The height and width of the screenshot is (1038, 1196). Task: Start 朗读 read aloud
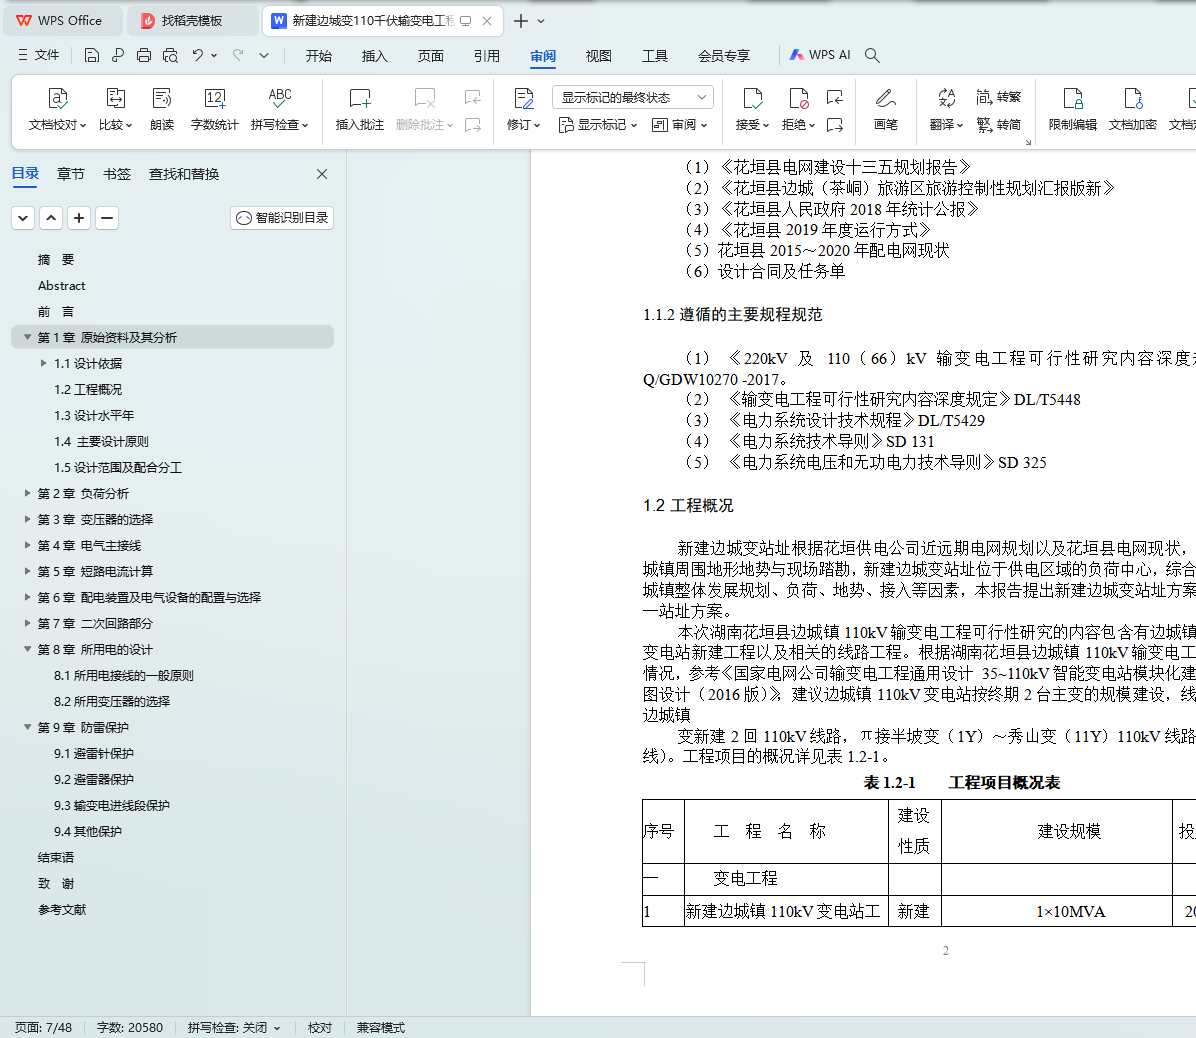162,110
